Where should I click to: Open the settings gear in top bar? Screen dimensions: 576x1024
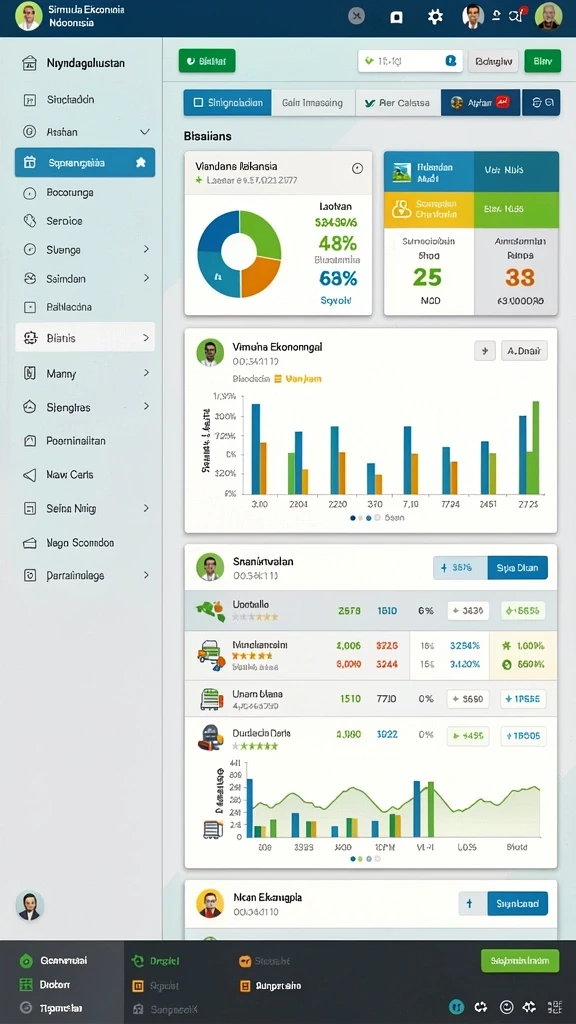pos(435,17)
